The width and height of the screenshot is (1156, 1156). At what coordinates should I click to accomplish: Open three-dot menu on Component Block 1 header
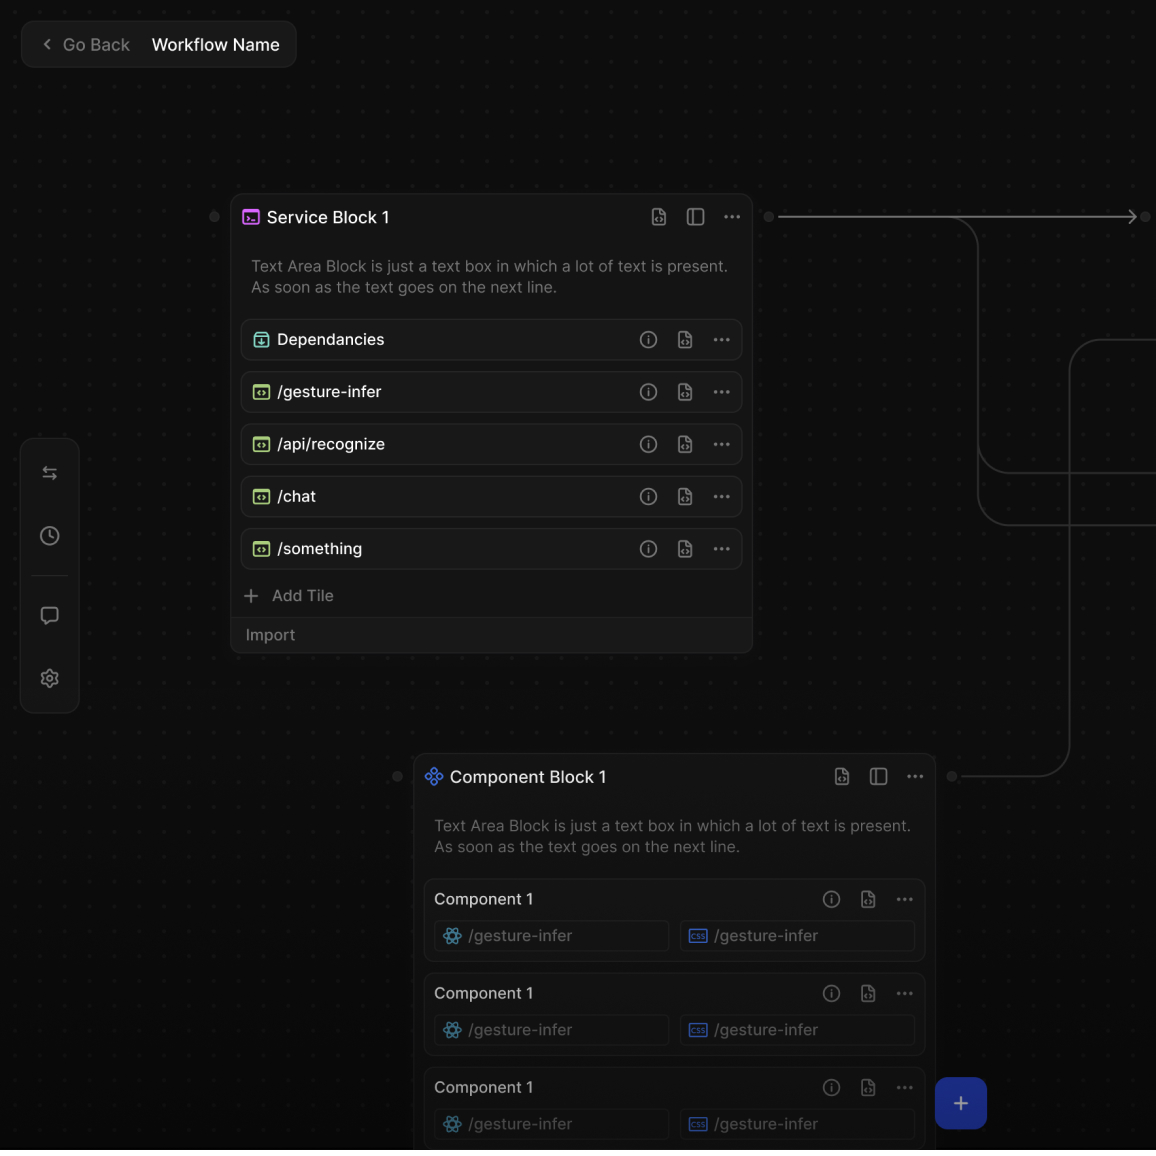pos(915,777)
